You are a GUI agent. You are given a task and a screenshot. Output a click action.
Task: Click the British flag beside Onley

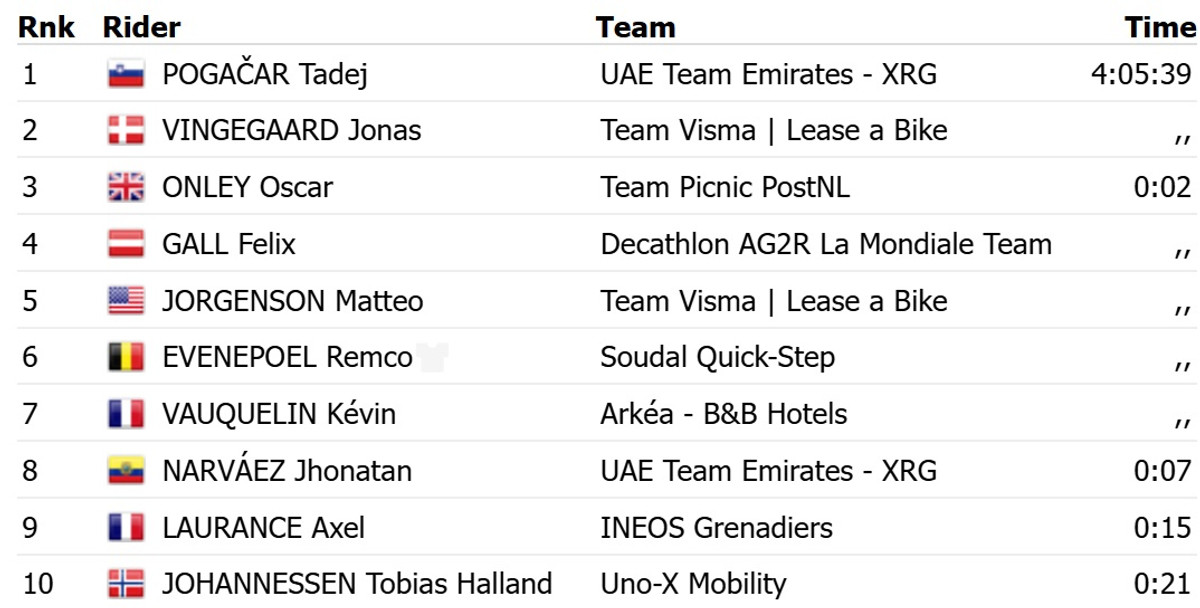(126, 187)
